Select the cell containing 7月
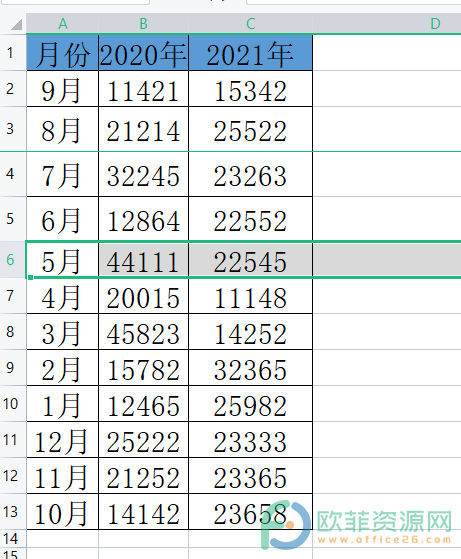 click(62, 174)
